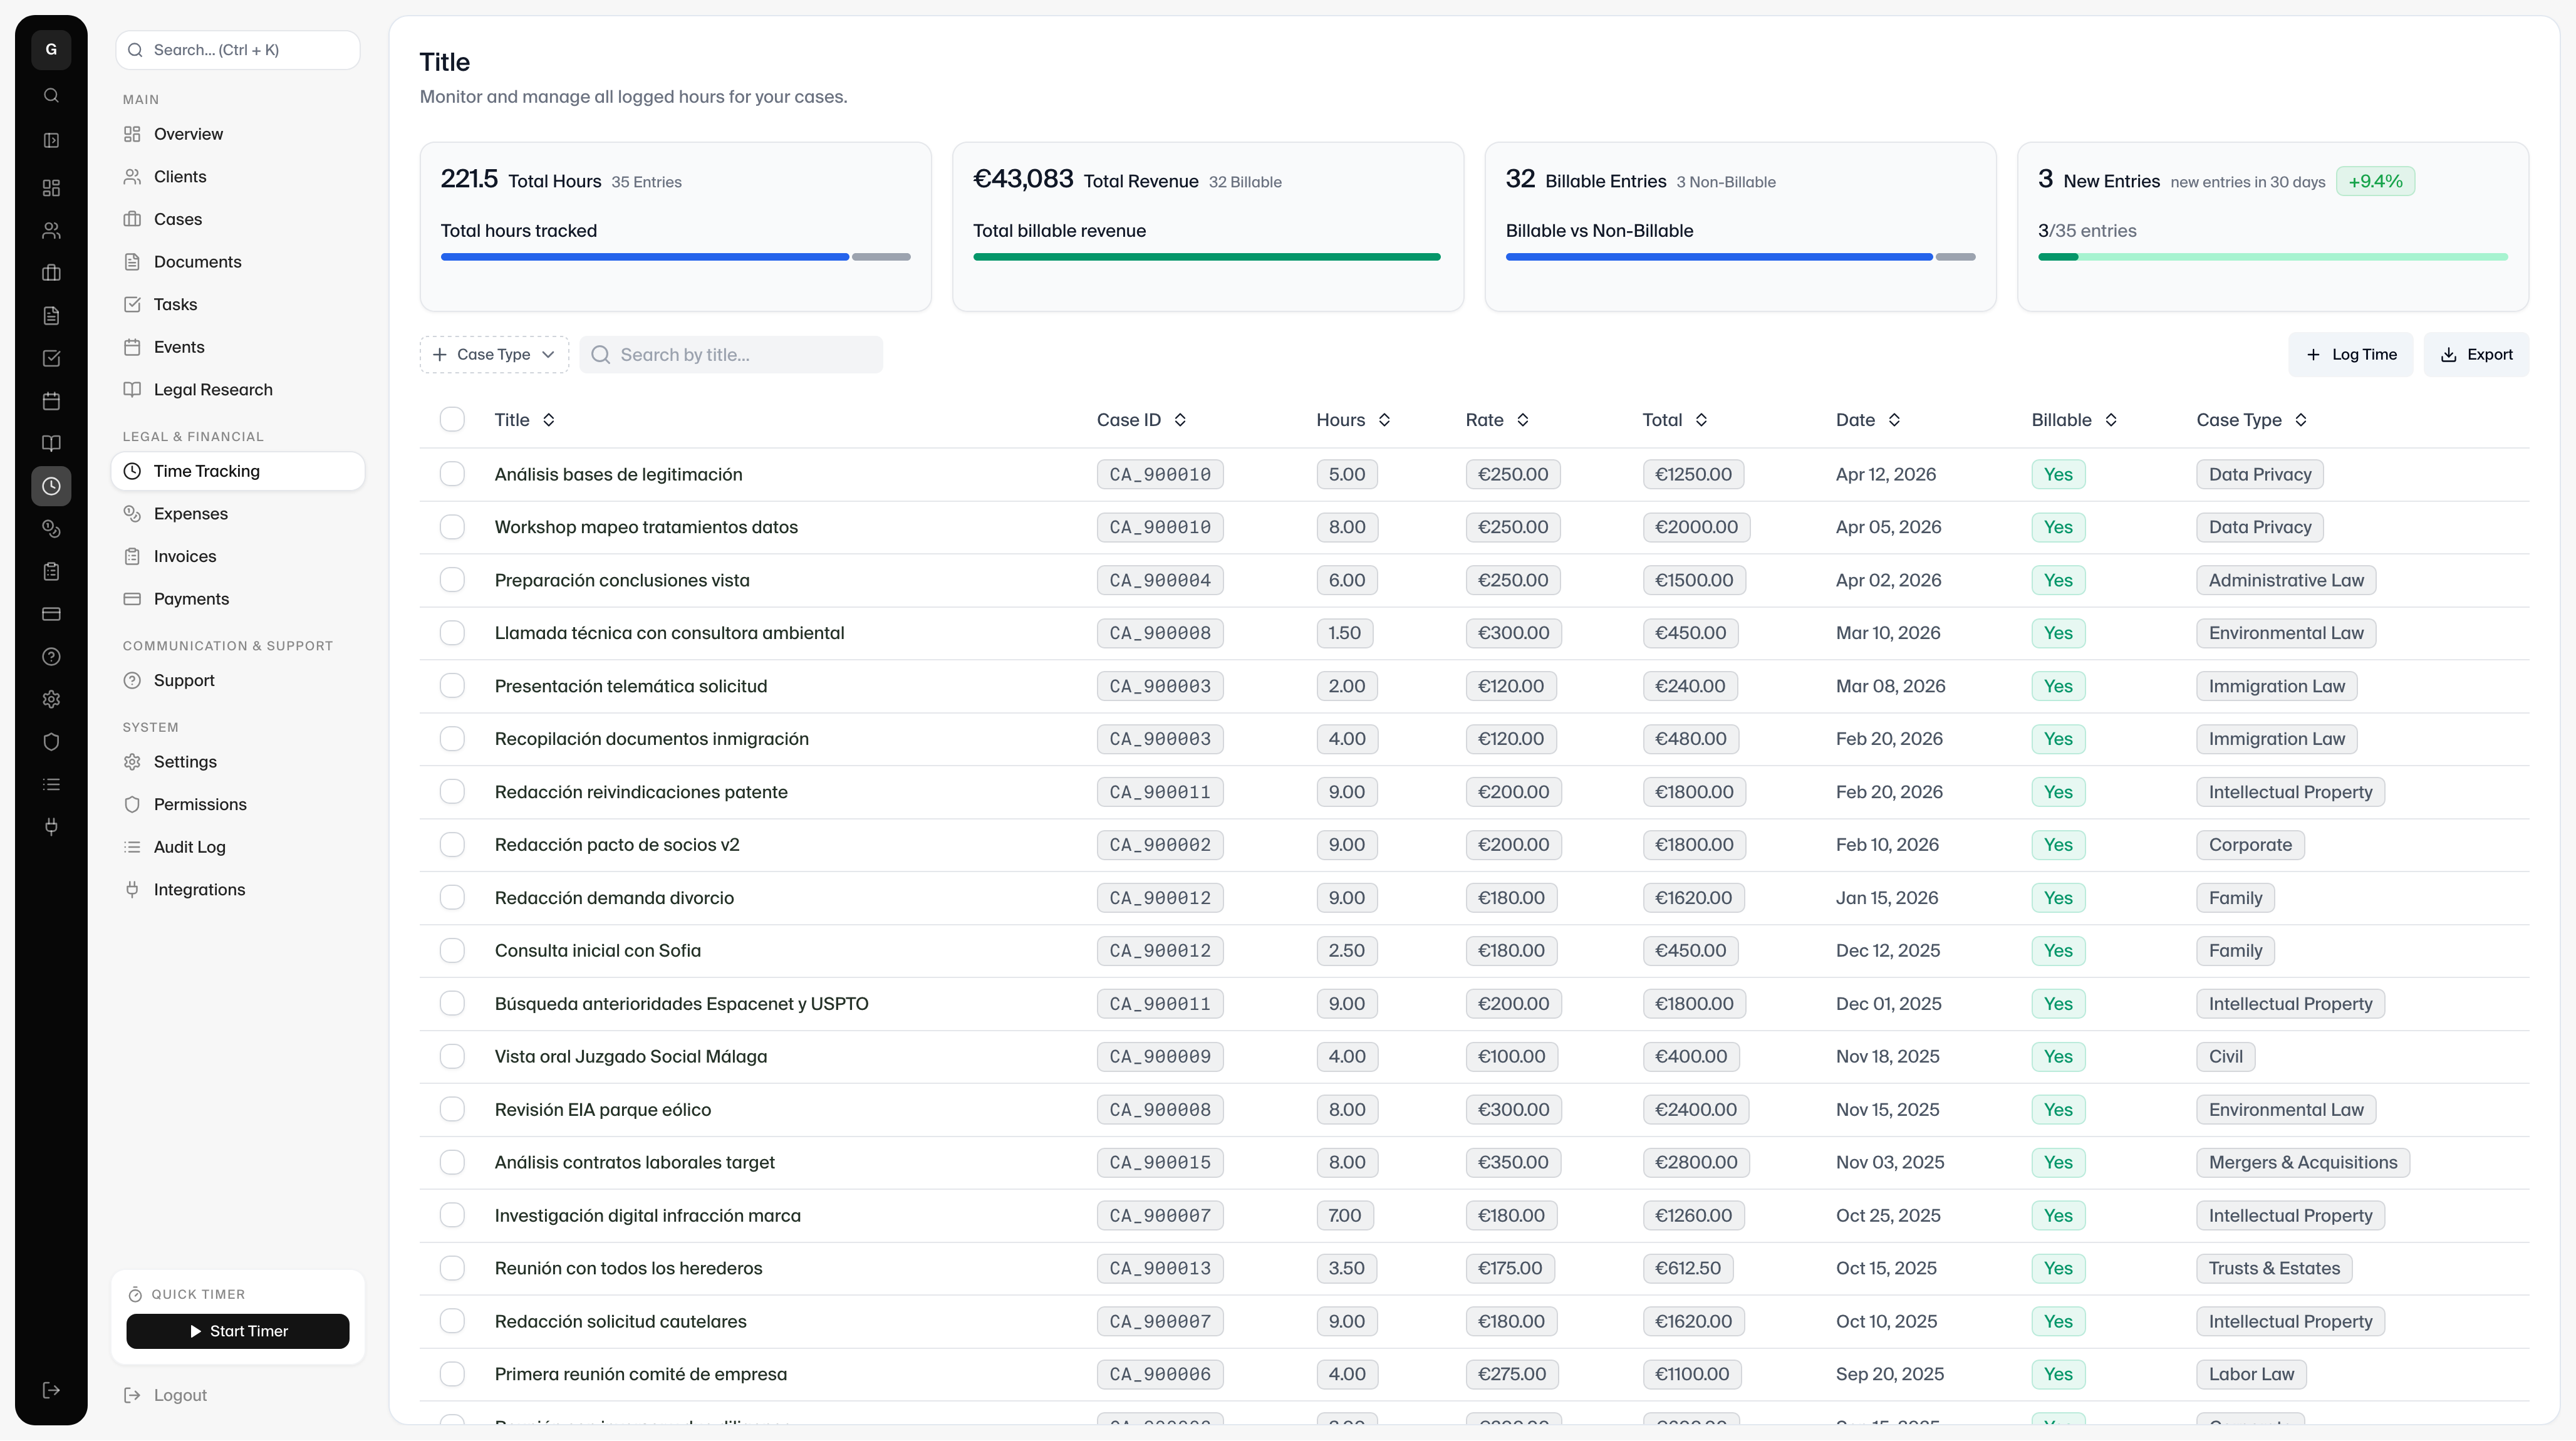Click the play icon on Start Timer
This screenshot has height=1441, width=2576.
coord(196,1331)
